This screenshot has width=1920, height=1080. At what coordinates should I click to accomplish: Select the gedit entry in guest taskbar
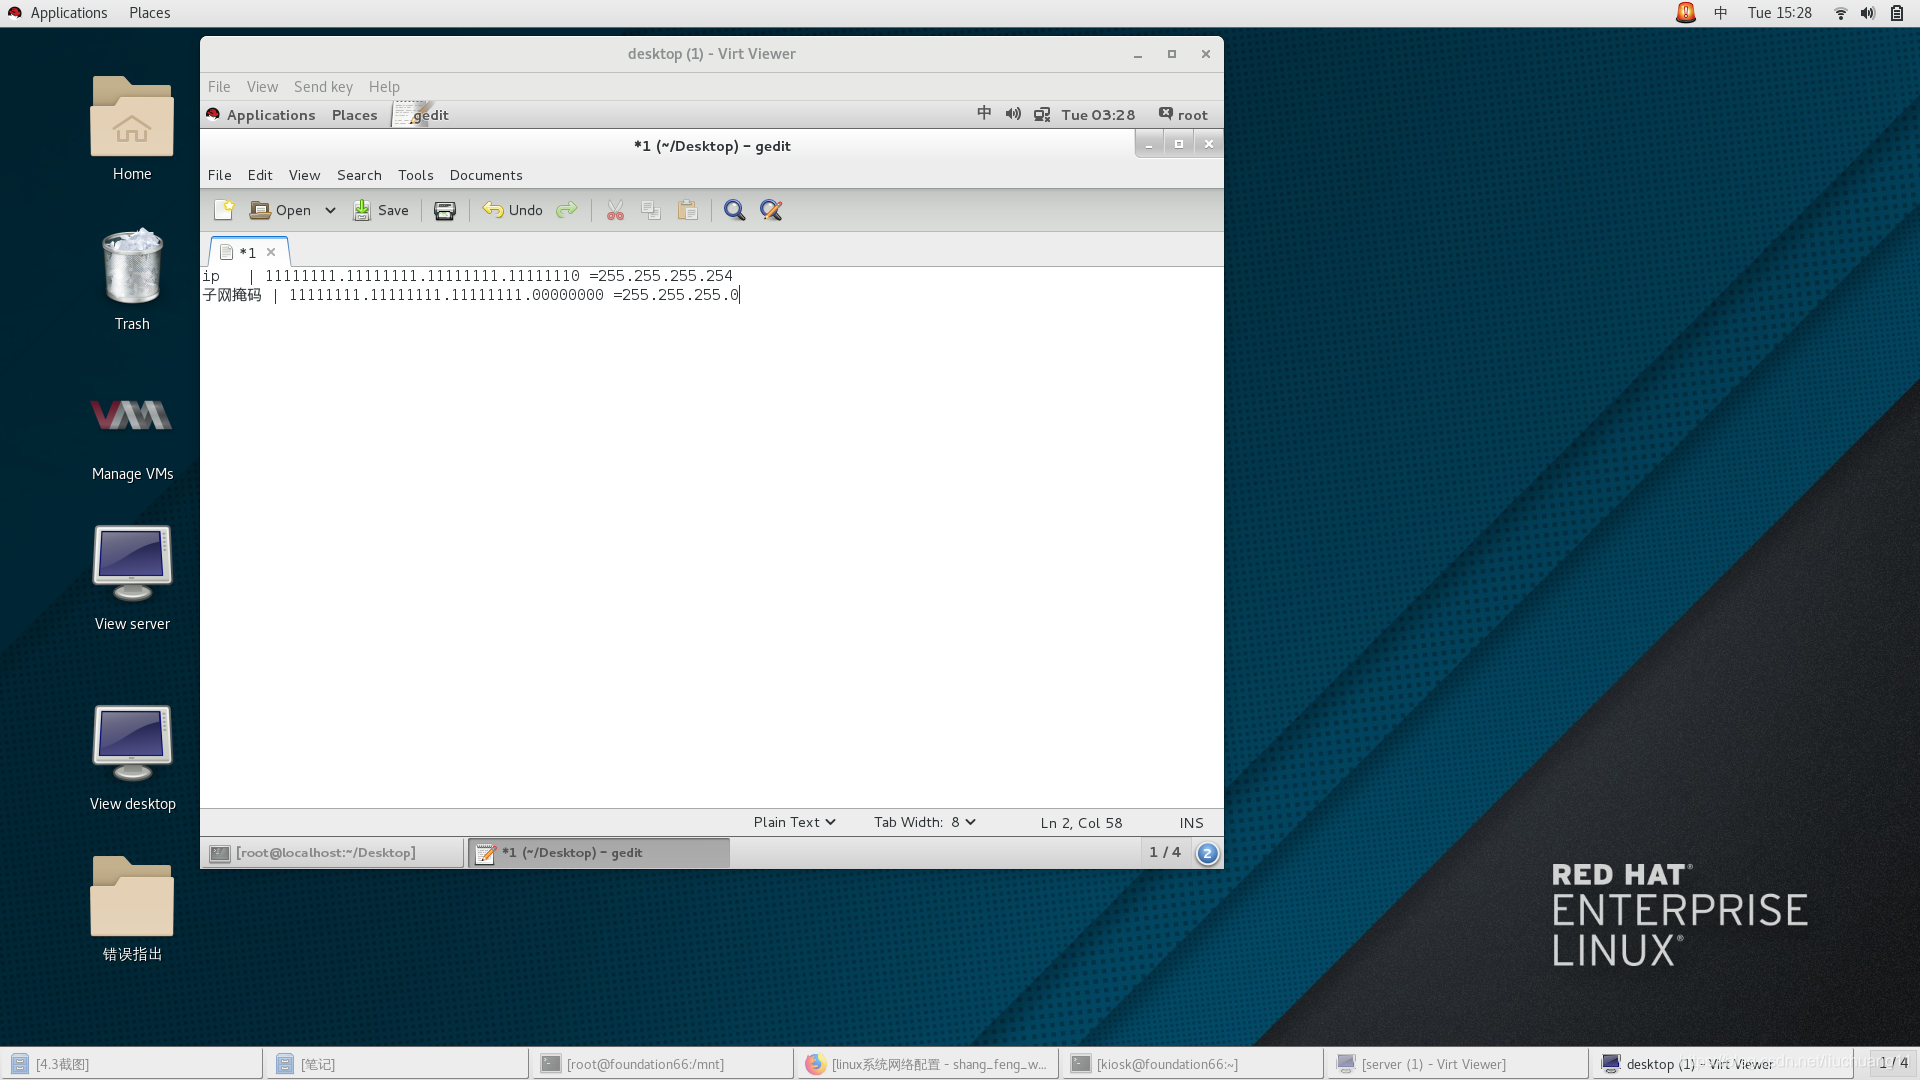(599, 853)
